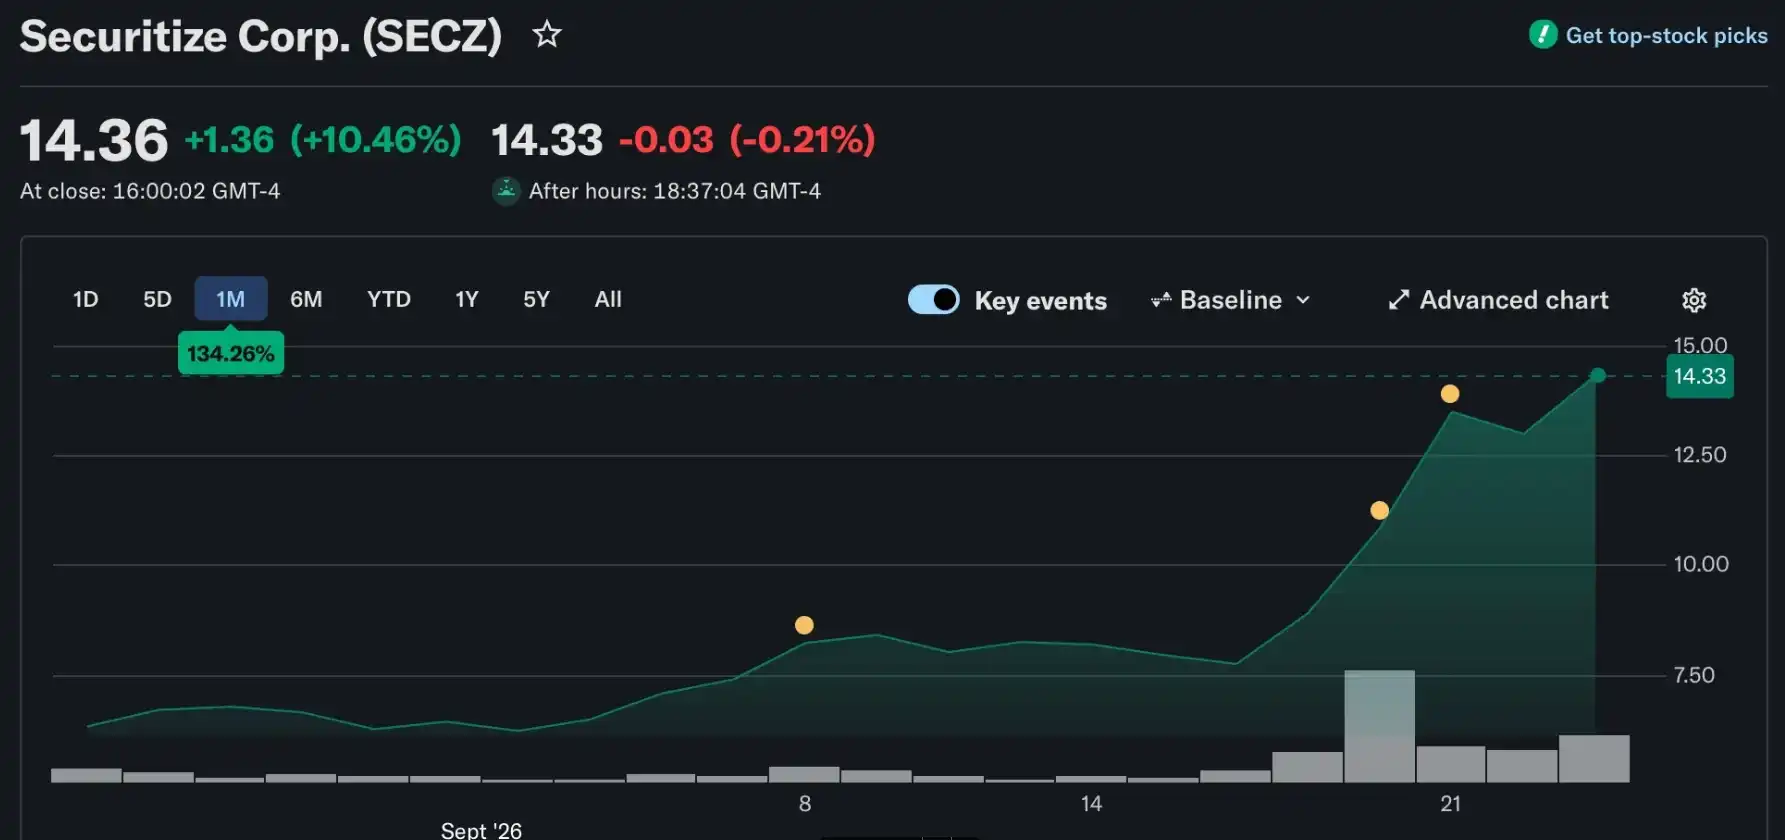Viewport: 1785px width, 840px height.
Task: Click the Sept '26 x-axis label
Action: click(x=481, y=830)
